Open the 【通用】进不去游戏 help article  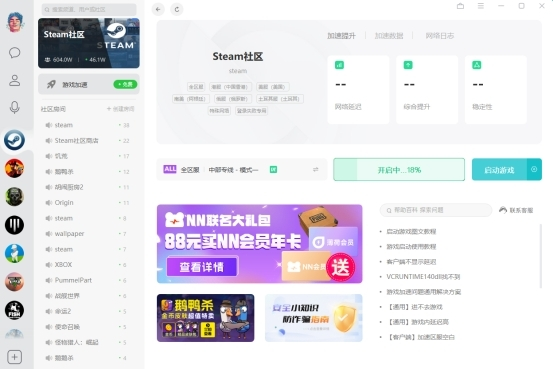pos(415,307)
